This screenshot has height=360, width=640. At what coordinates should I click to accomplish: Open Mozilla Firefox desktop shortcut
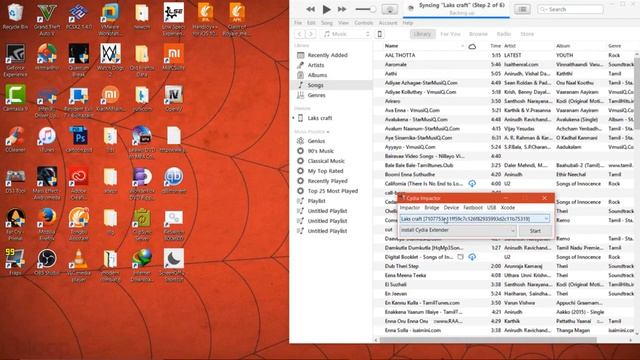pyautogui.click(x=47, y=224)
